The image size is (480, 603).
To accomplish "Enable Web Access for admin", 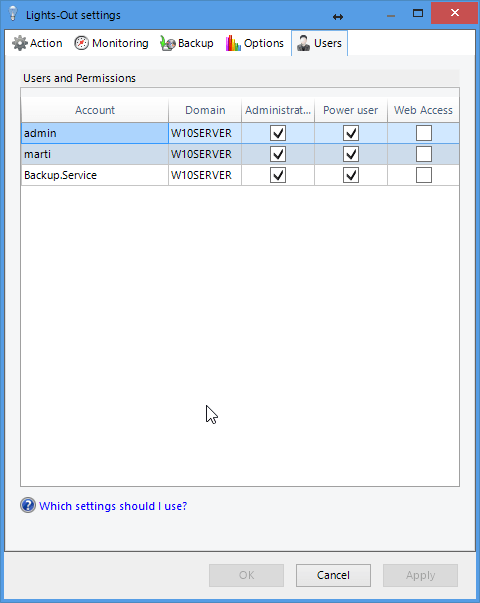I will click(x=424, y=133).
